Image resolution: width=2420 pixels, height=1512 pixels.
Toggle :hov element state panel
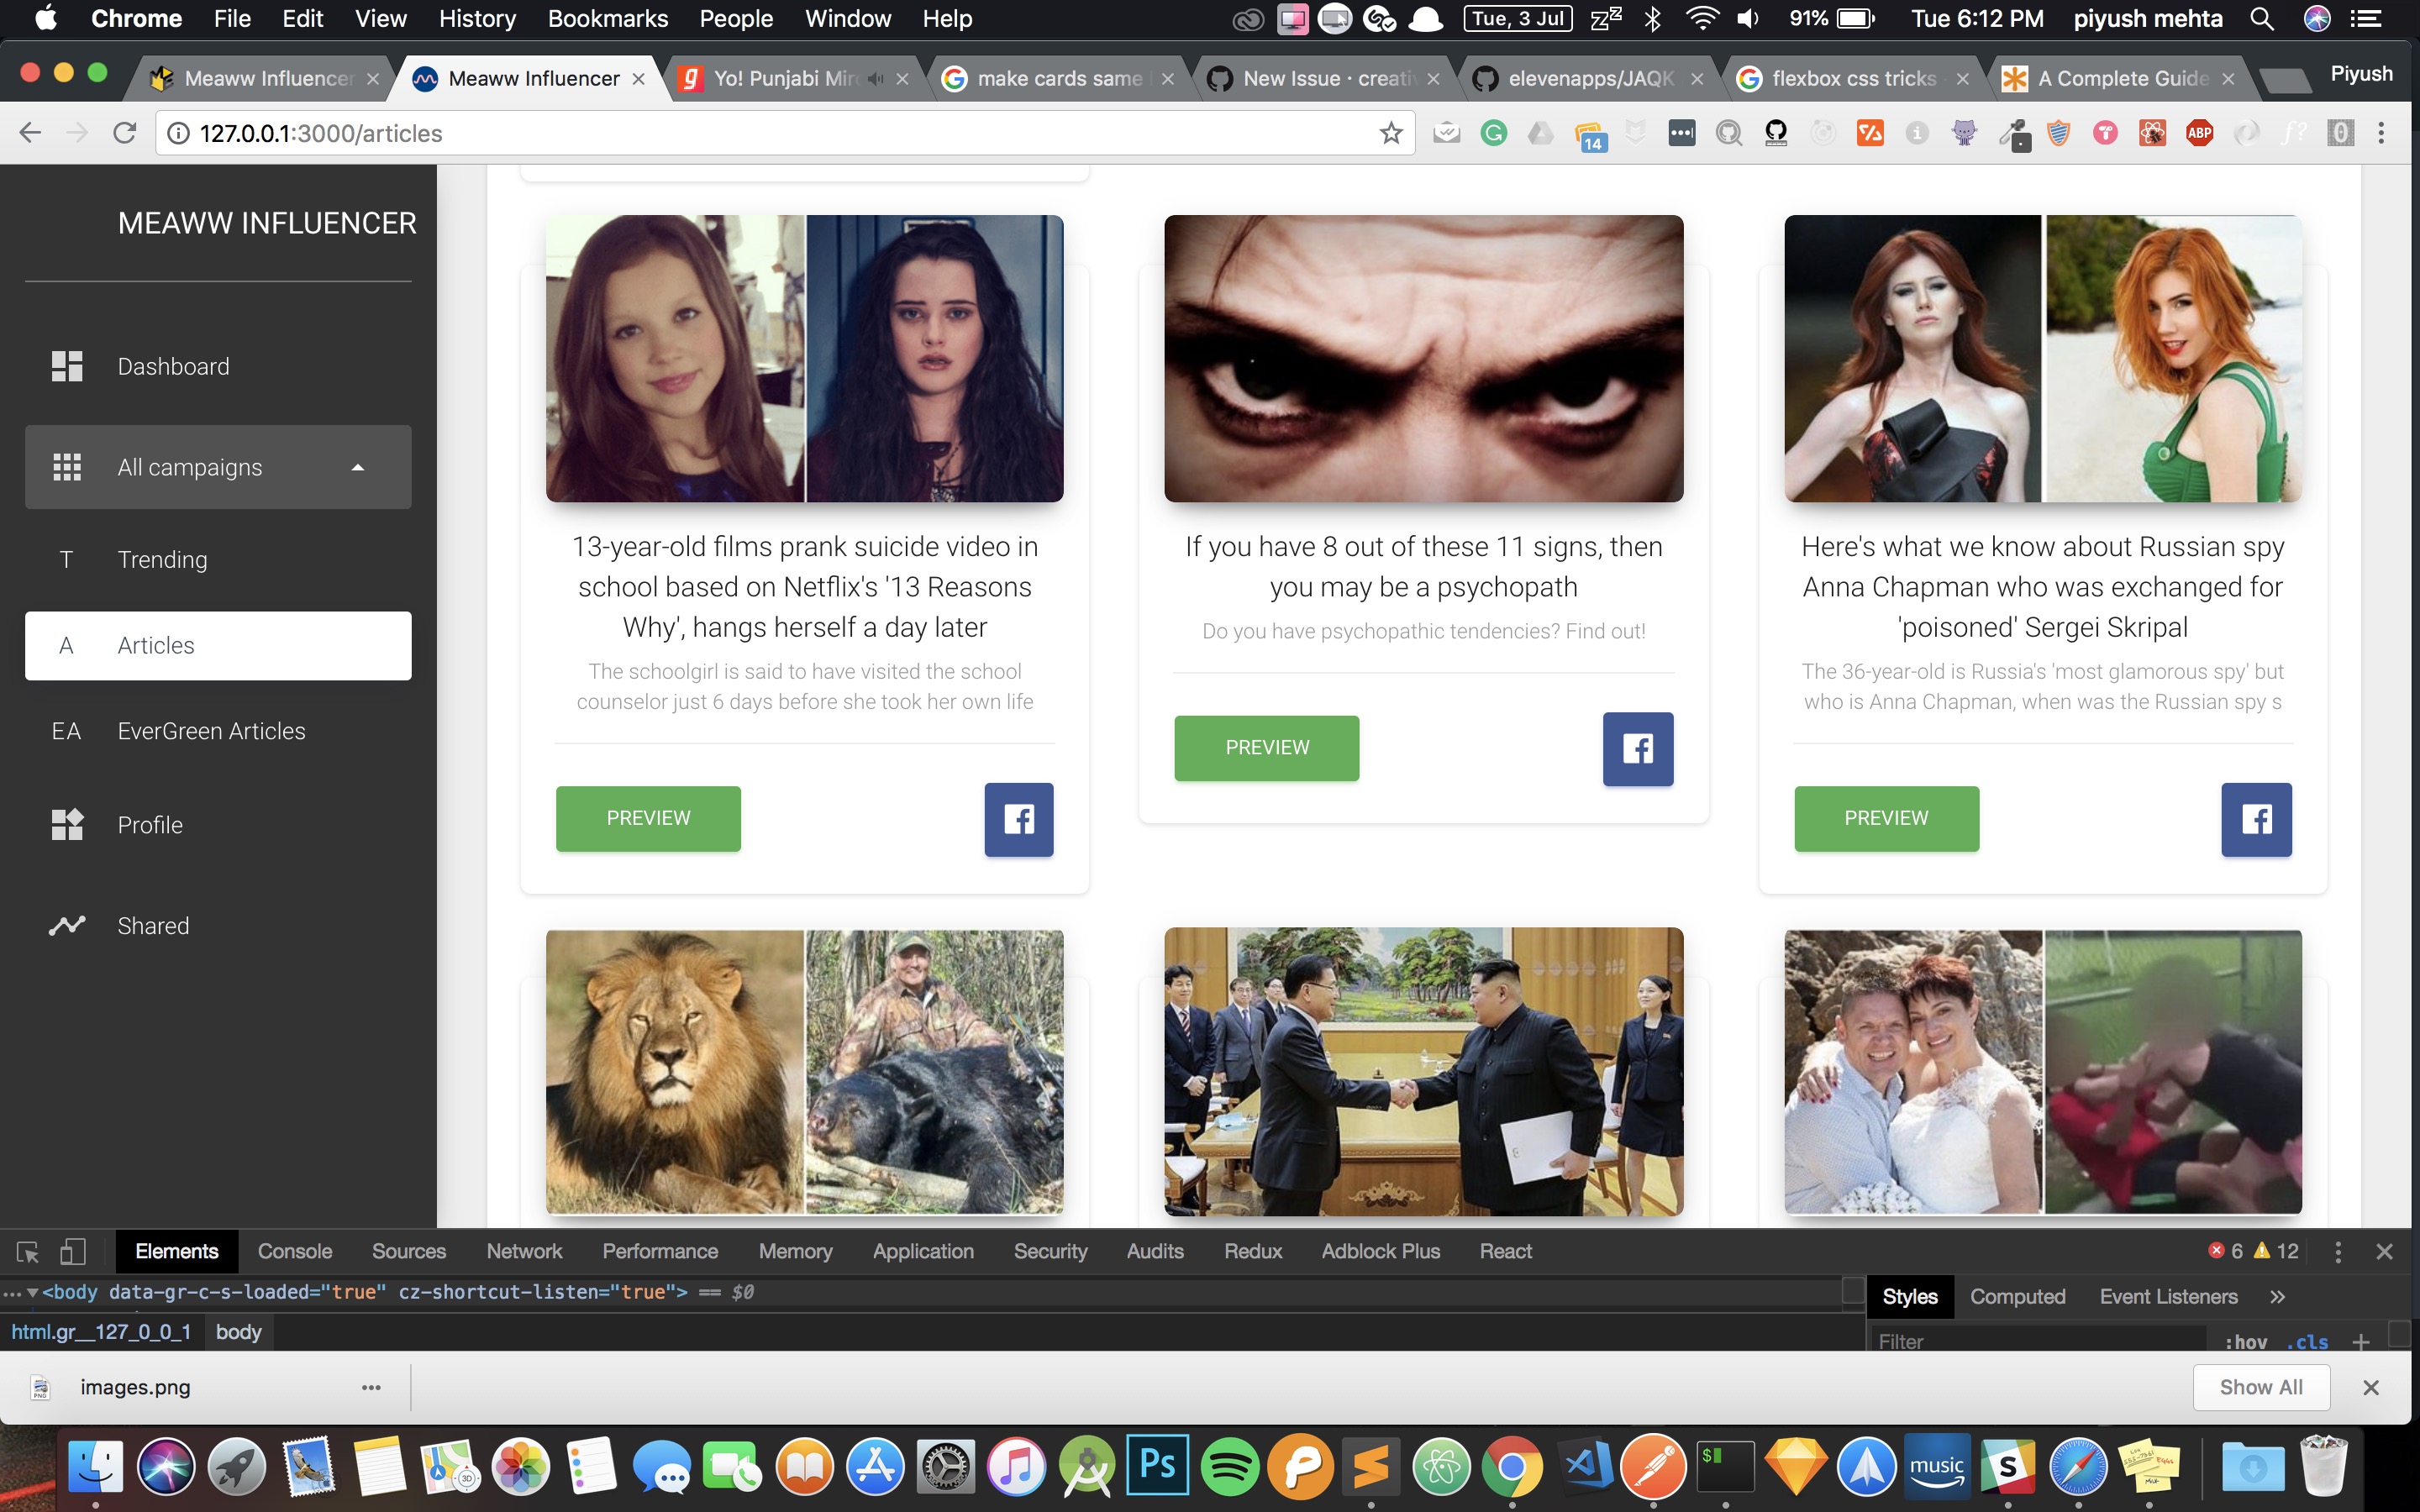pos(2245,1341)
